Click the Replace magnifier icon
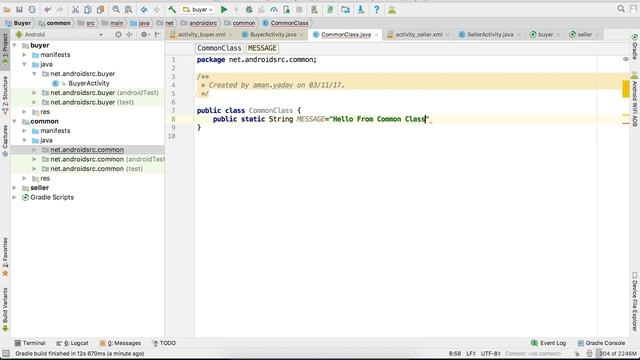The image size is (640, 360). (x=128, y=9)
